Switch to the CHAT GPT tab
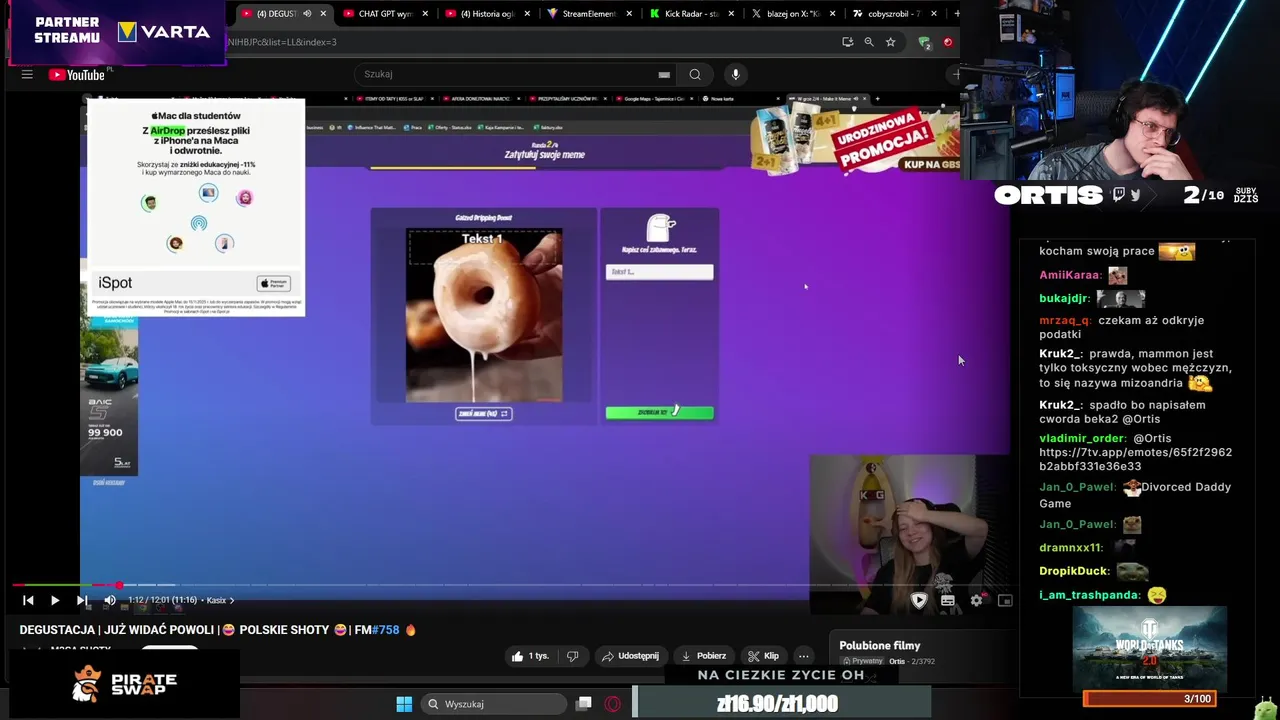 pos(385,14)
